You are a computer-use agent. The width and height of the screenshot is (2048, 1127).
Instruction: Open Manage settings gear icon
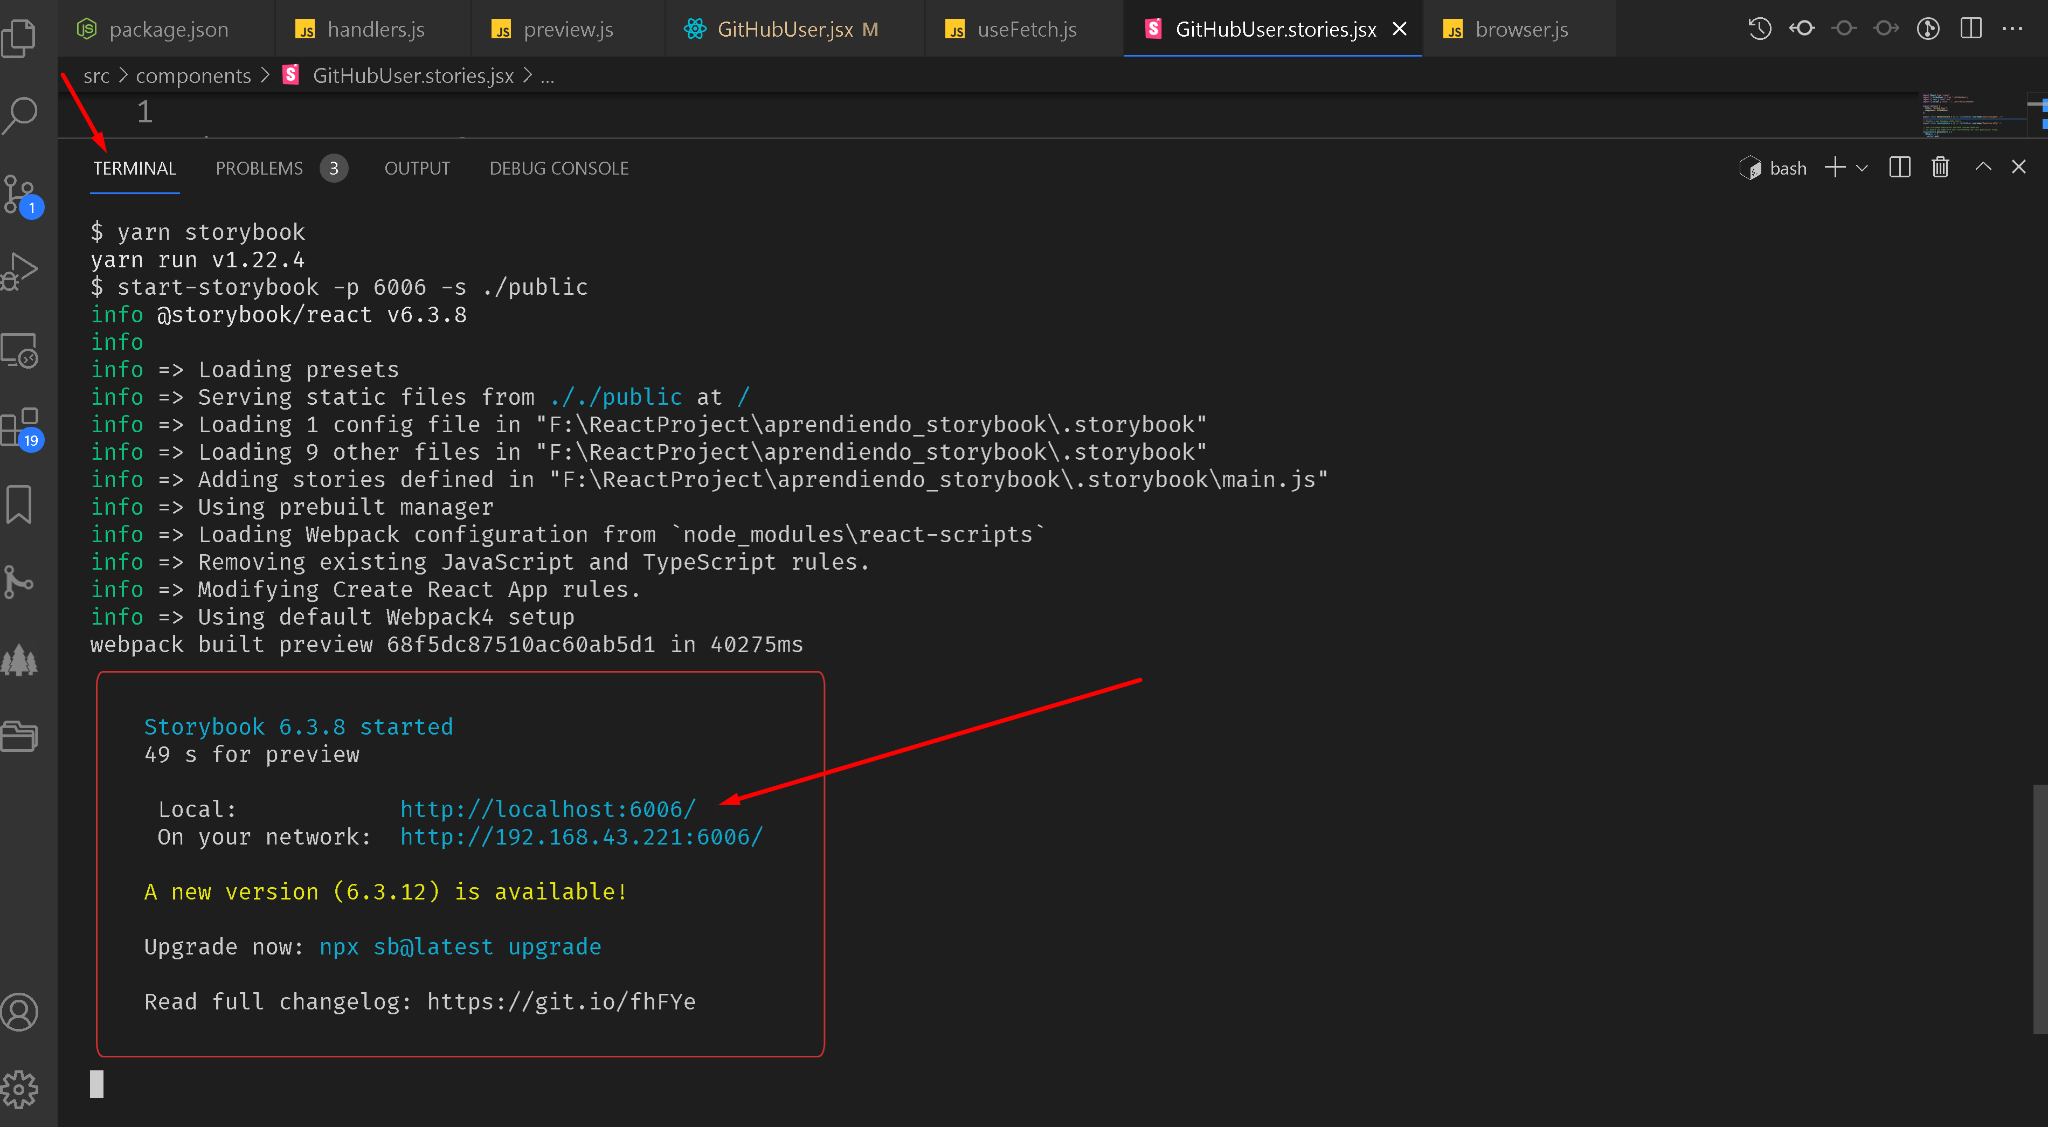20,1089
